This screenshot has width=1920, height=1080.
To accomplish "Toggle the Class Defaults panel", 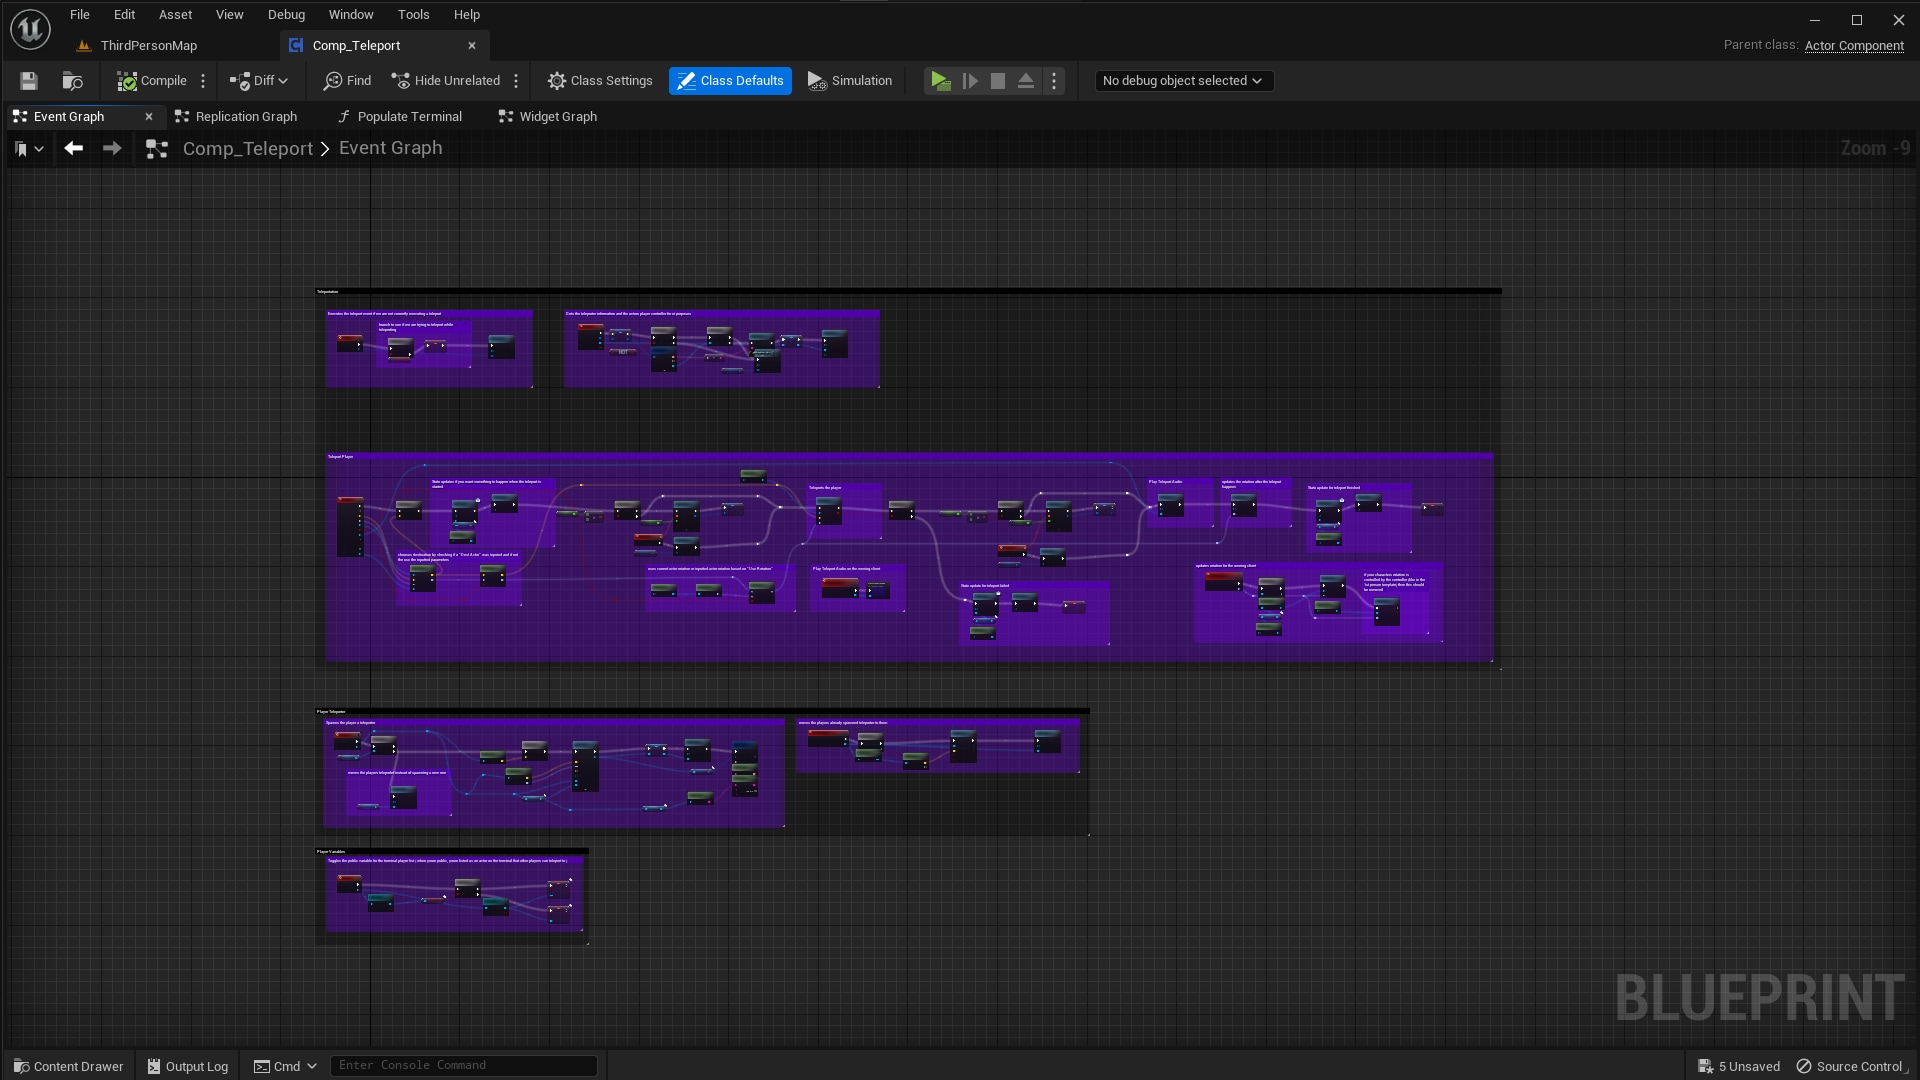I will [729, 80].
